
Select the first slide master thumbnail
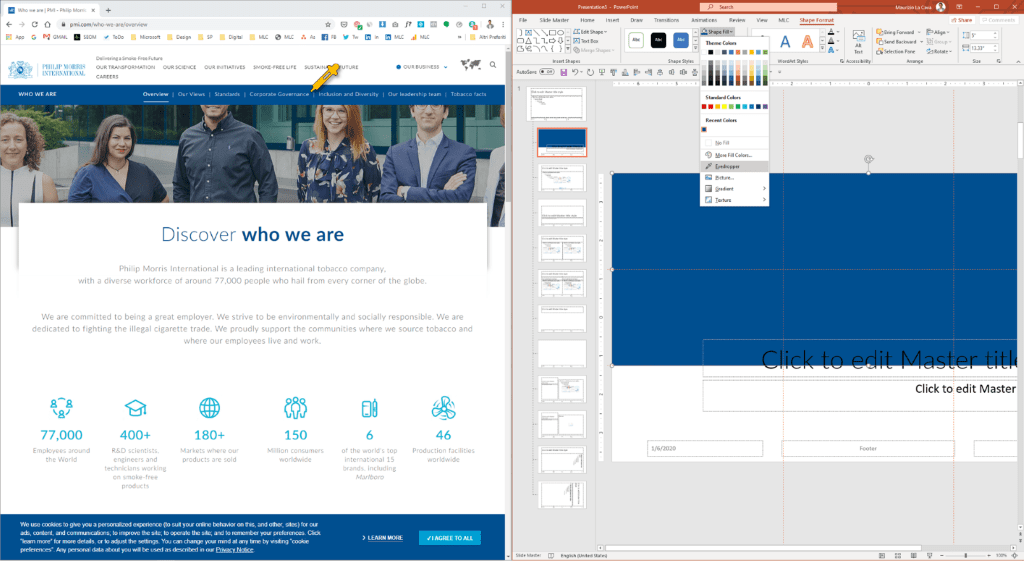(x=556, y=104)
